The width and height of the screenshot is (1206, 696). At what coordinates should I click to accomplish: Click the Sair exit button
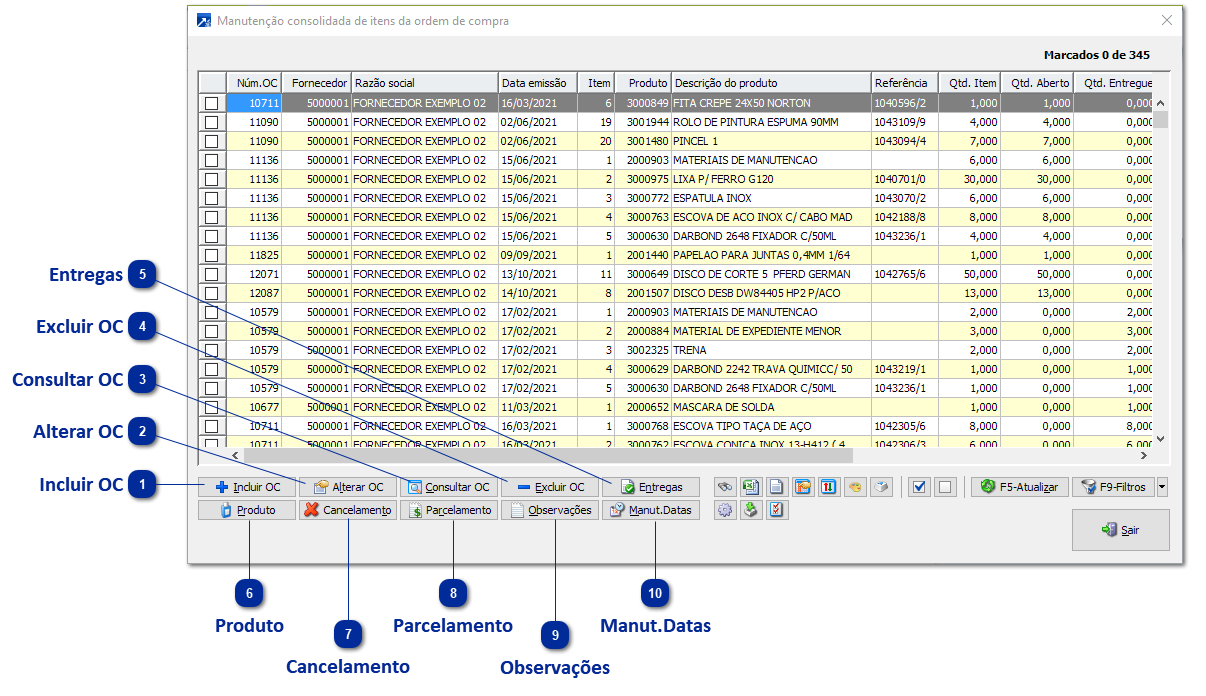[x=1120, y=530]
